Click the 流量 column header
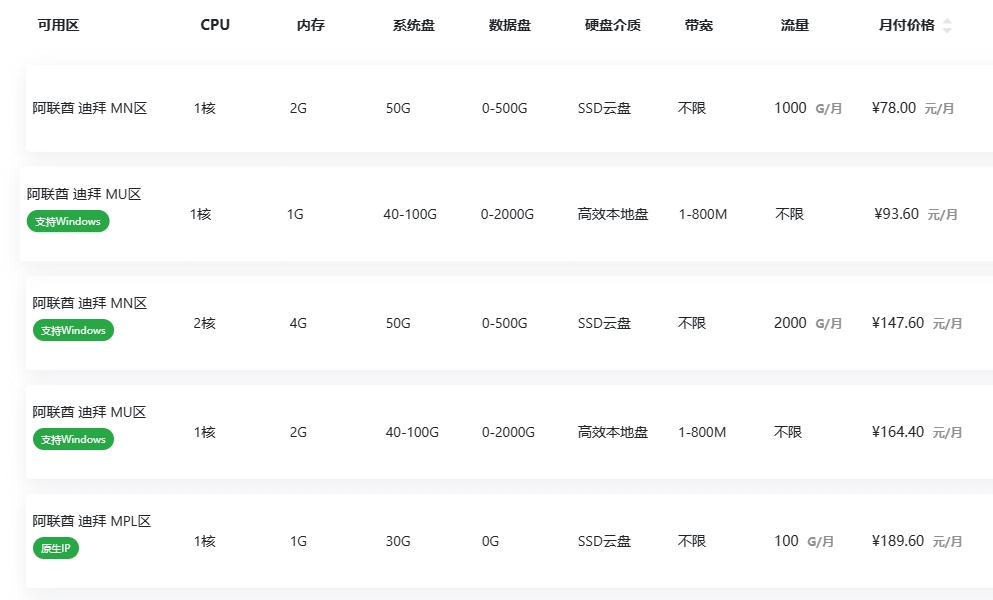993x600 pixels. point(795,25)
